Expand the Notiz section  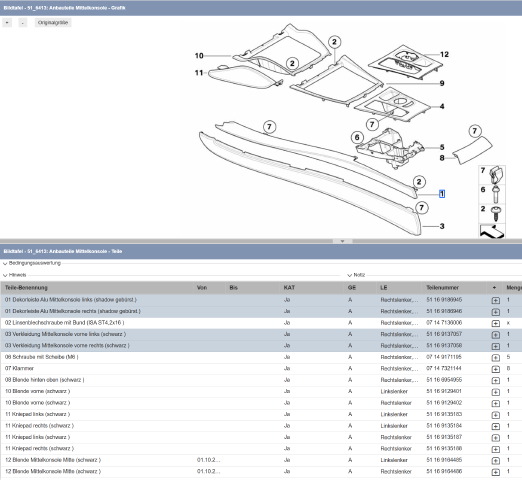(356, 275)
